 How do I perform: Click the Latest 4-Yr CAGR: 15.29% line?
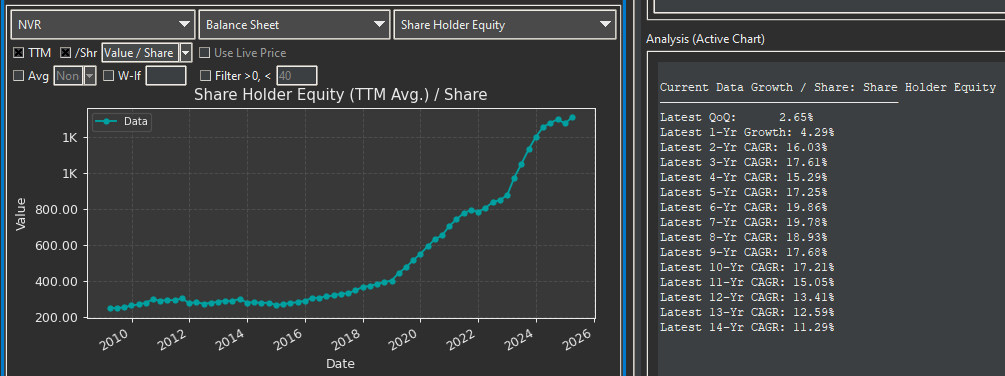(743, 177)
